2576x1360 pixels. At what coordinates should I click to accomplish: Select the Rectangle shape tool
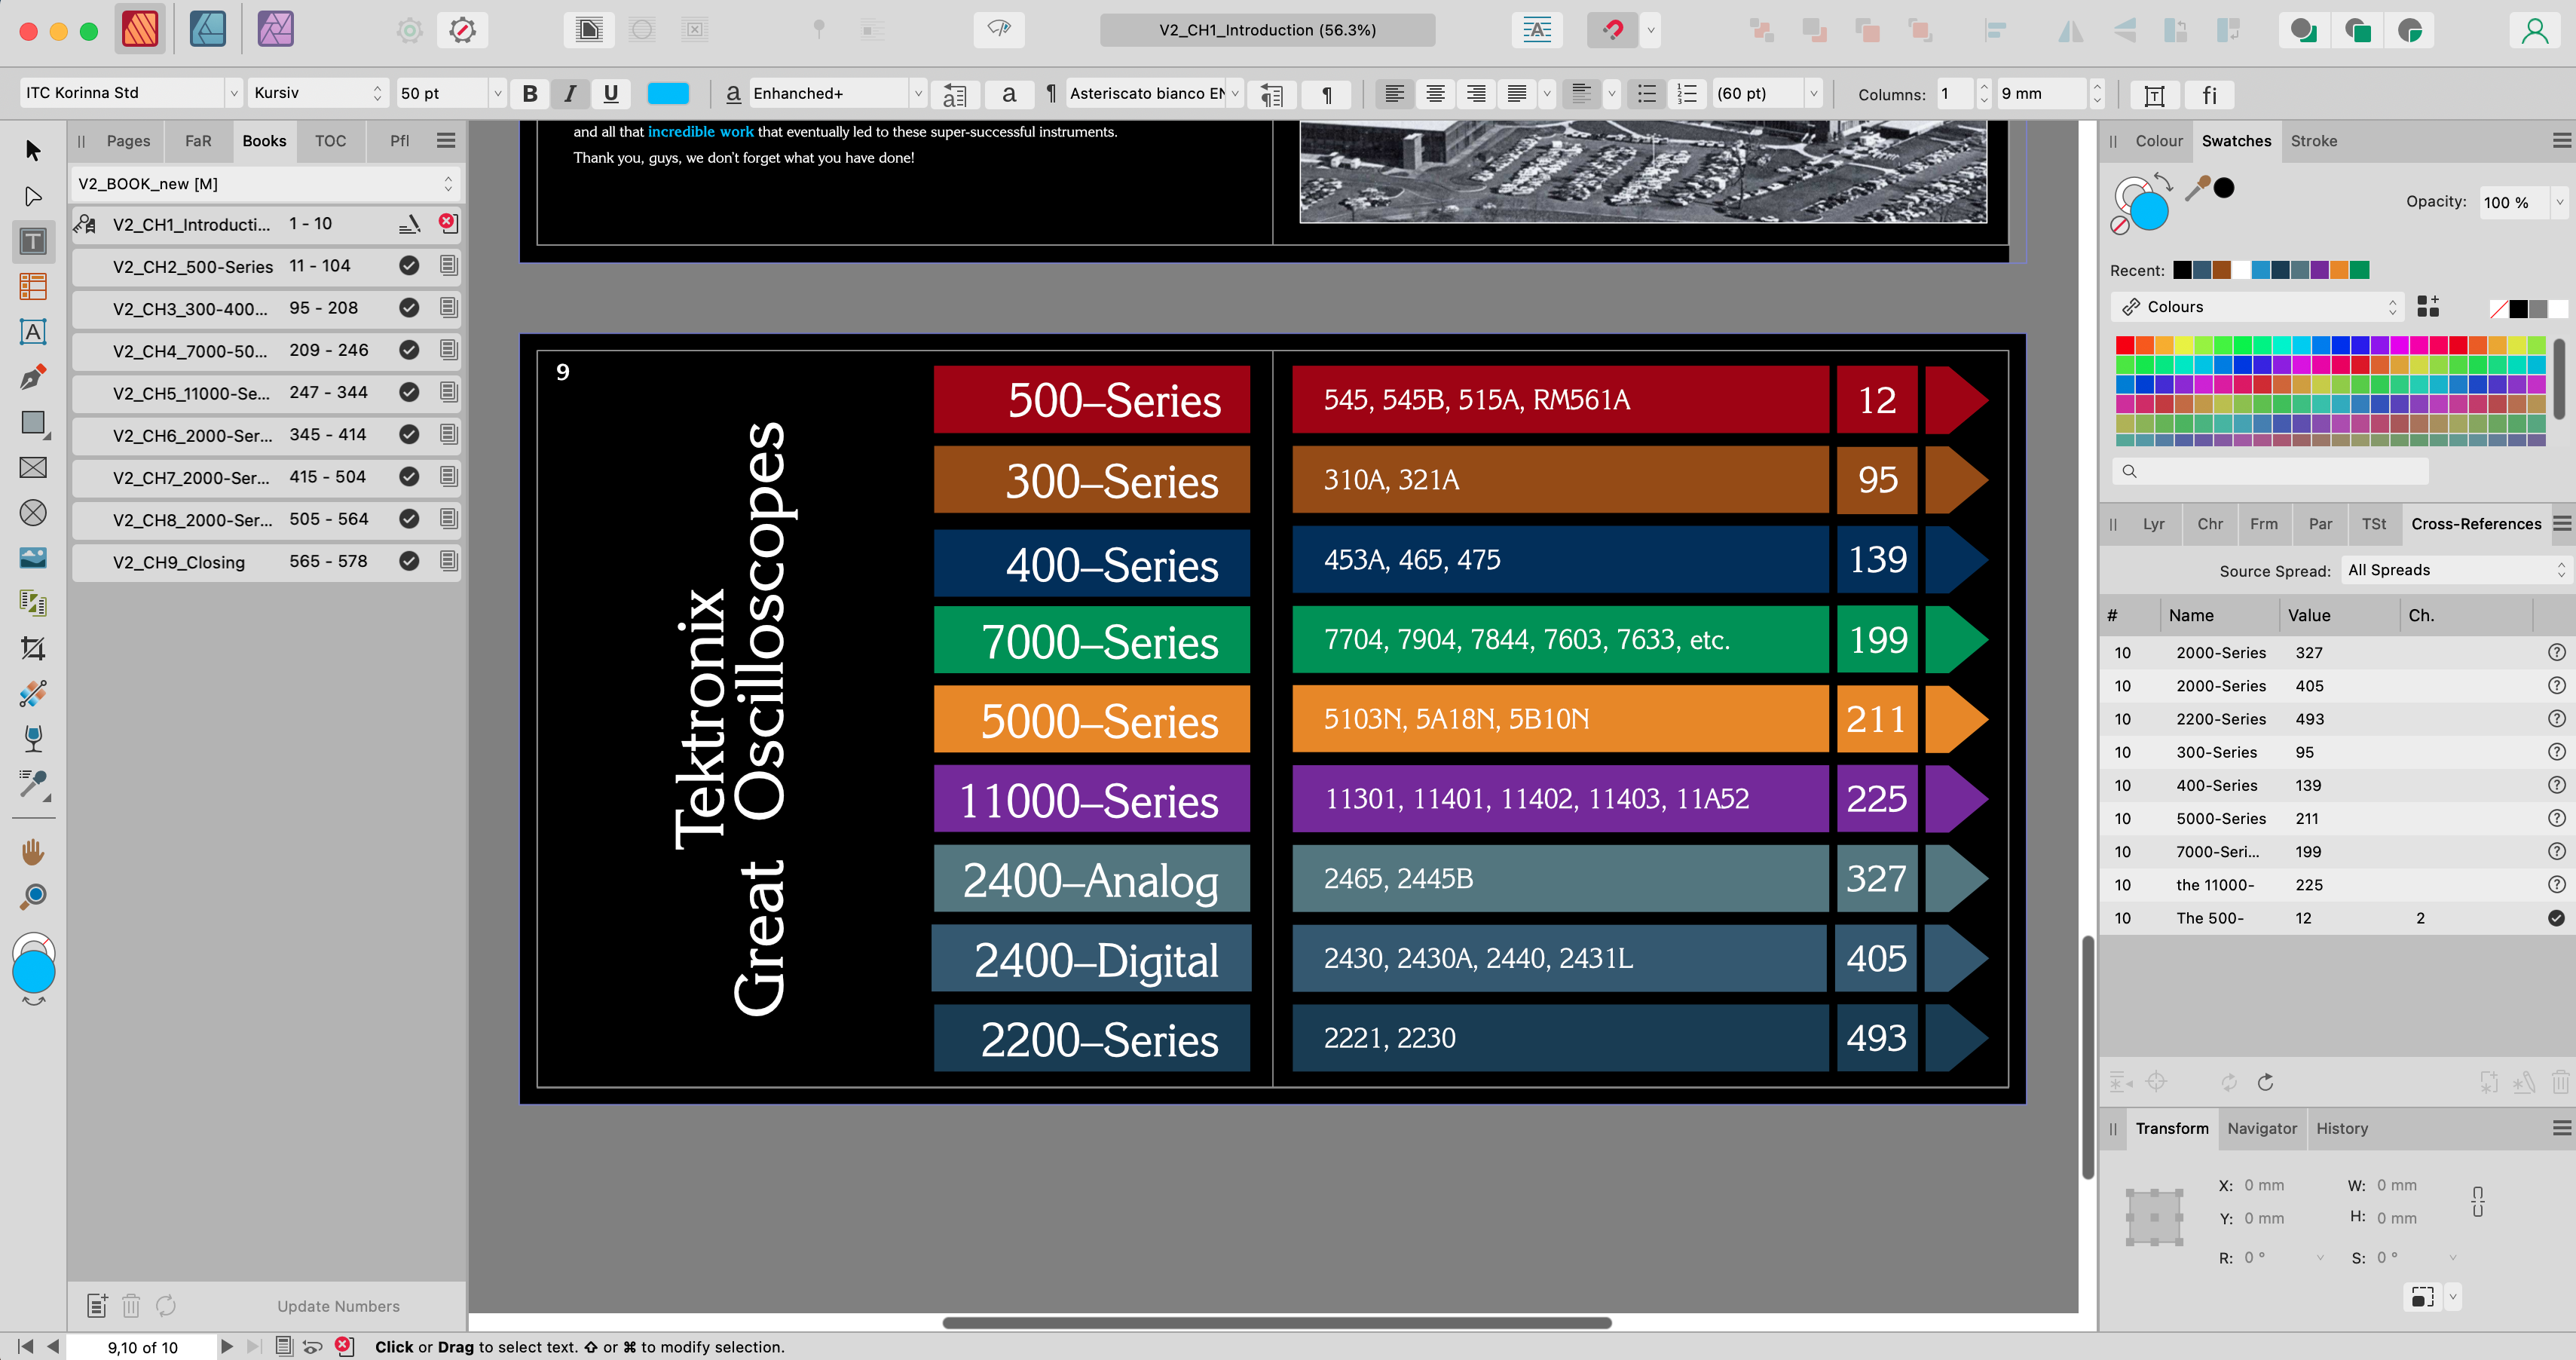pos(33,423)
